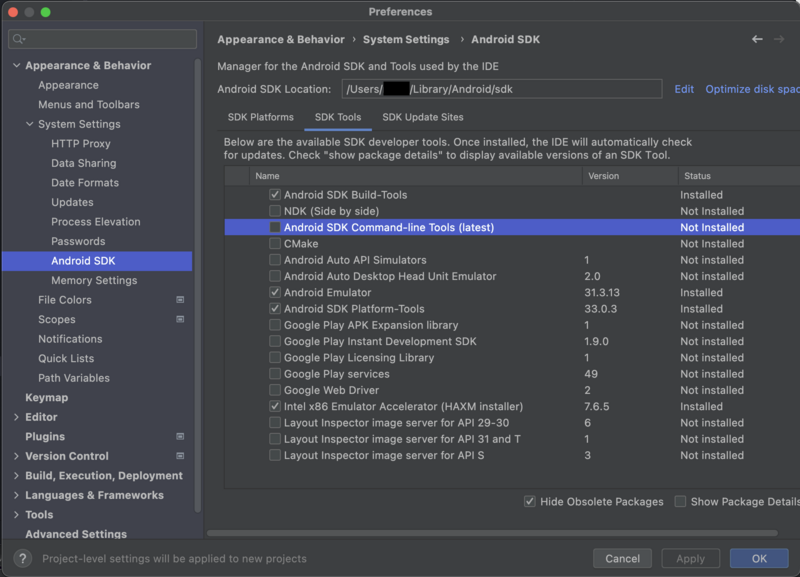Click System Settings in the breadcrumb
Image resolution: width=800 pixels, height=577 pixels.
[406, 39]
